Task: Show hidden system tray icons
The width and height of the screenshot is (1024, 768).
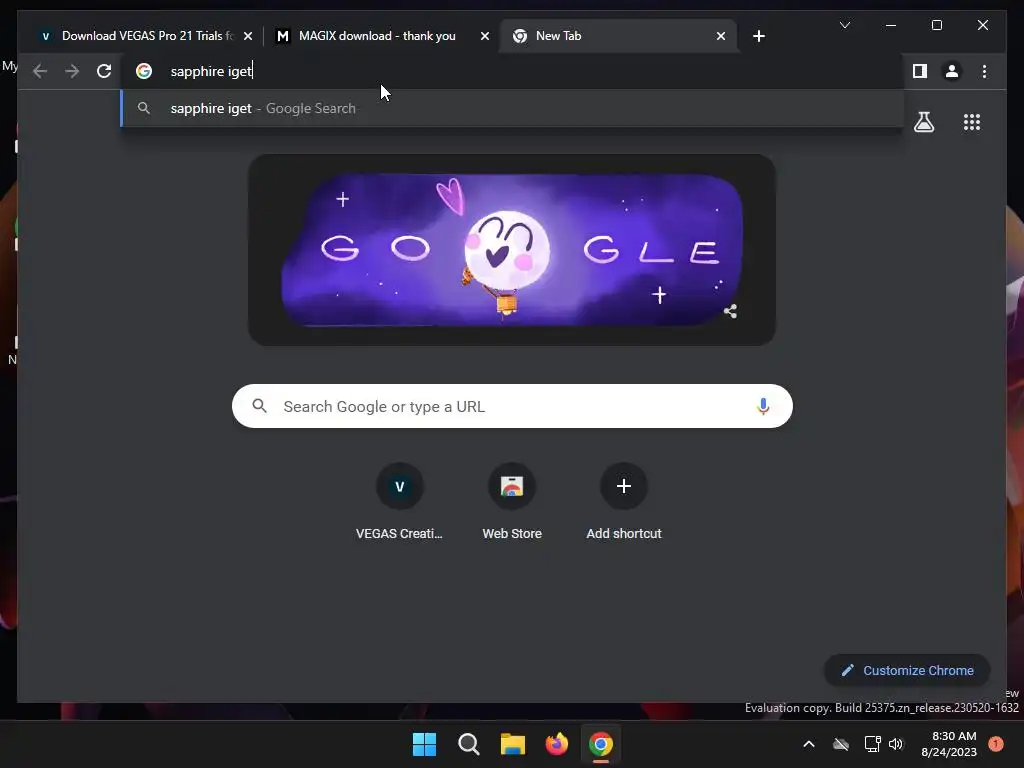Action: pos(808,744)
